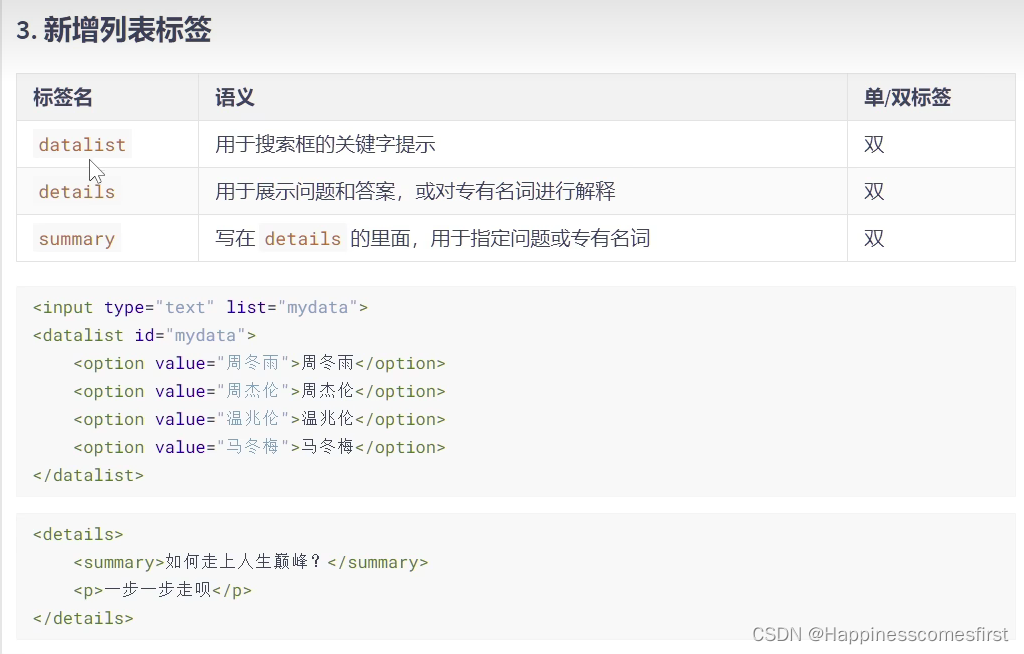Viewport: 1024px width, 654px height.
Task: Click the 语义 table header
Action: (229, 97)
